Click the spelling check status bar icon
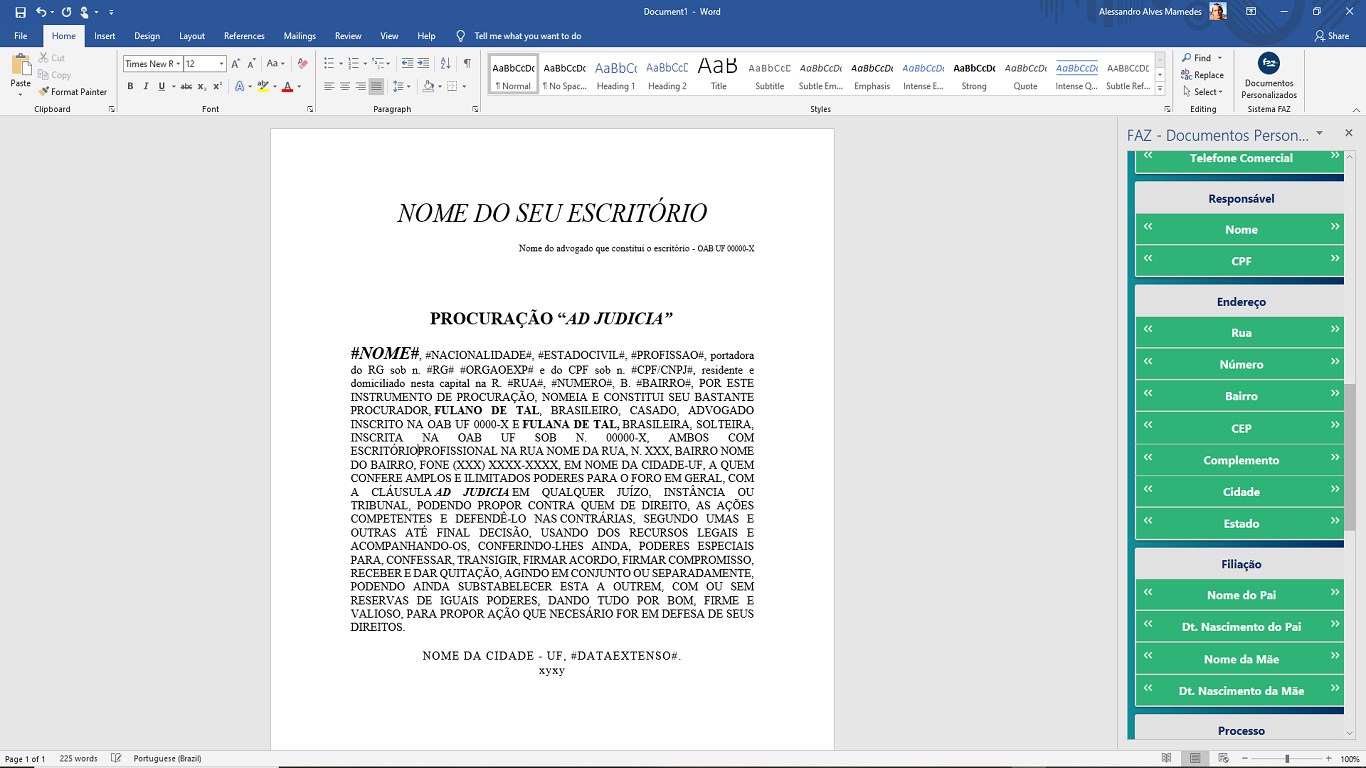This screenshot has height=768, width=1366. coord(116,759)
